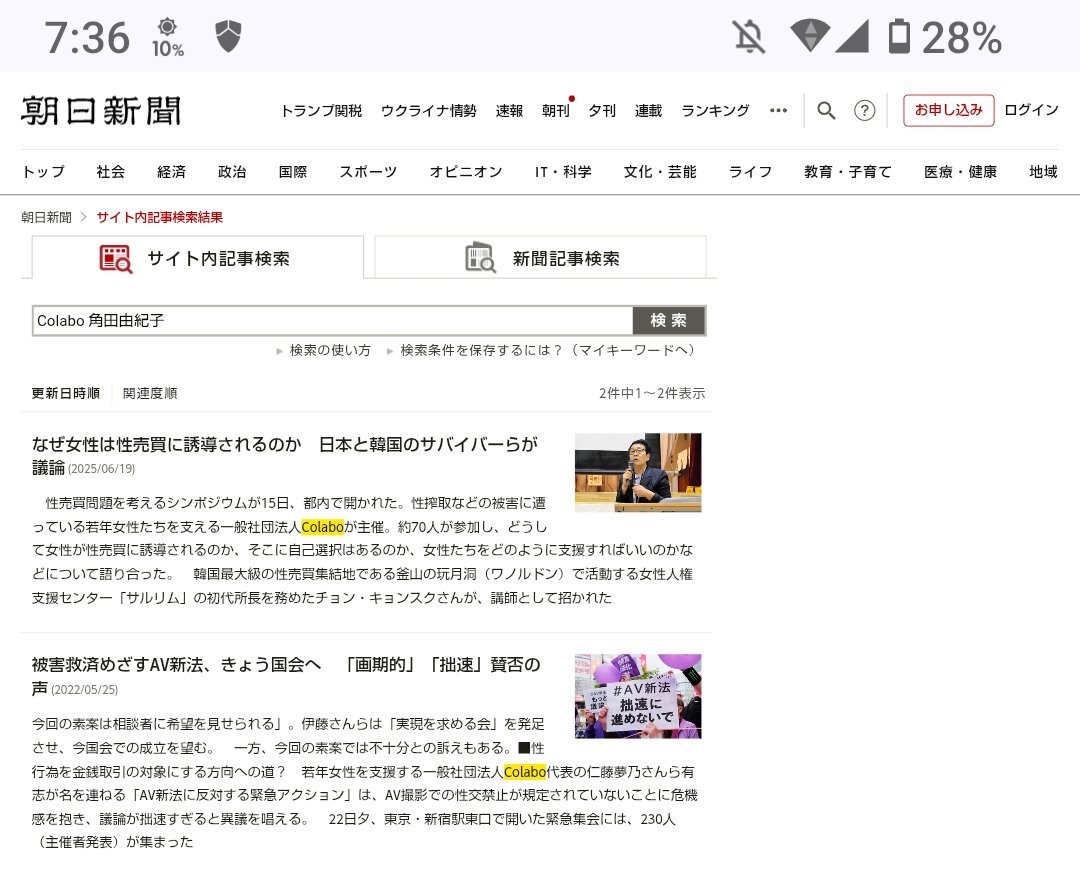The width and height of the screenshot is (1080, 871).
Task: Go to 速報 section
Action: (509, 110)
